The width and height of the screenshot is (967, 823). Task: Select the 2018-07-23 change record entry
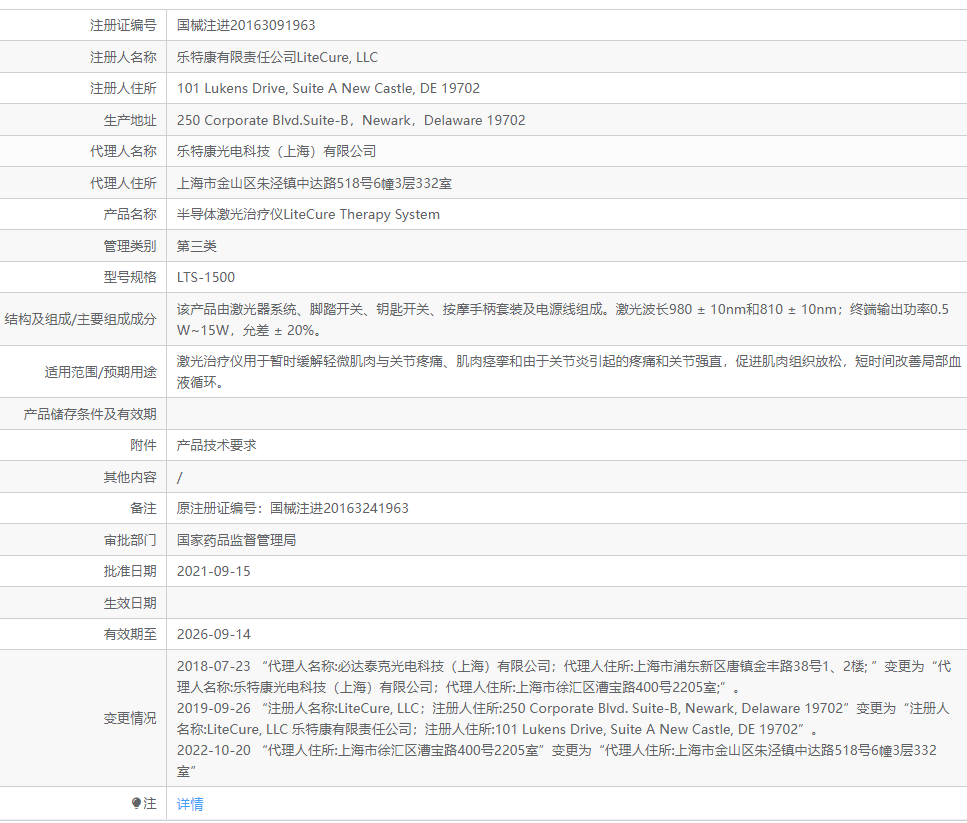(x=564, y=677)
